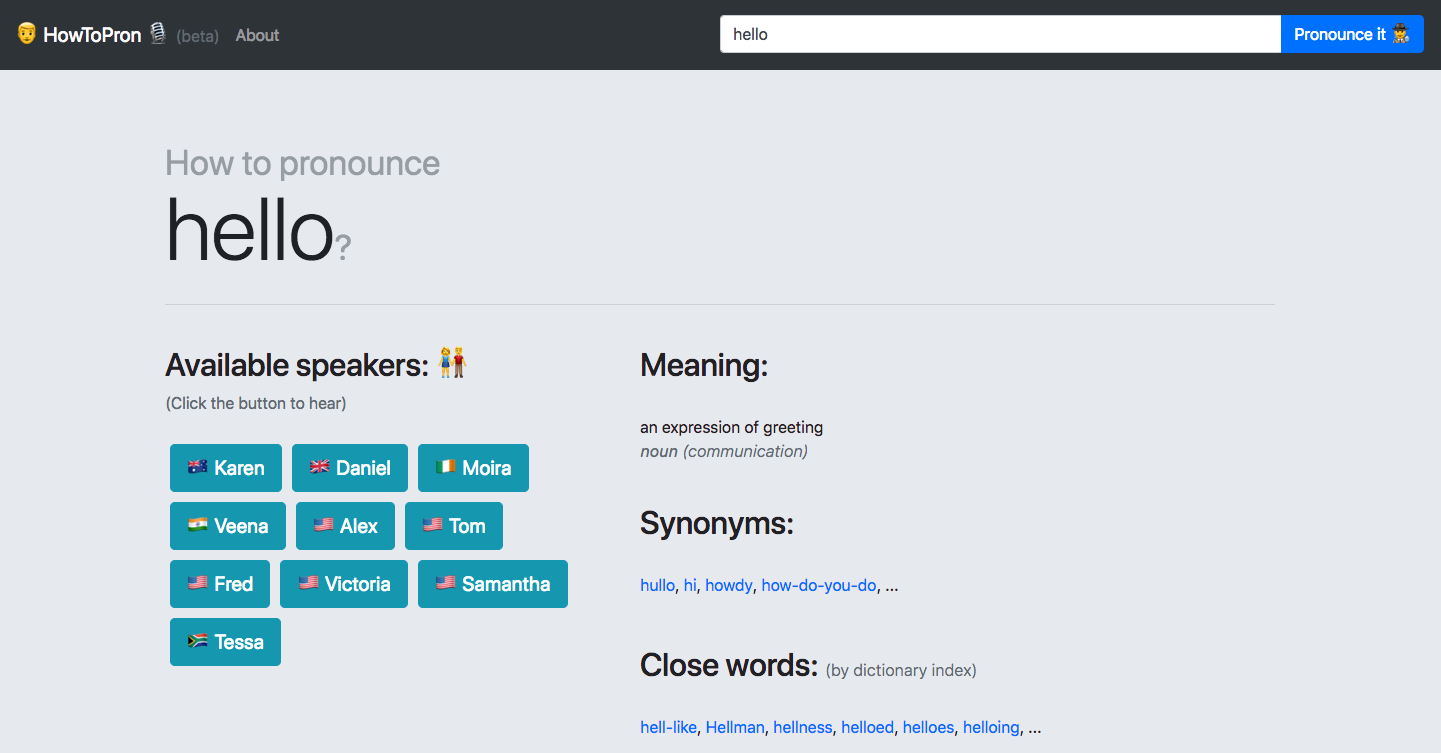Hear Samantha pronounce hello

(493, 584)
